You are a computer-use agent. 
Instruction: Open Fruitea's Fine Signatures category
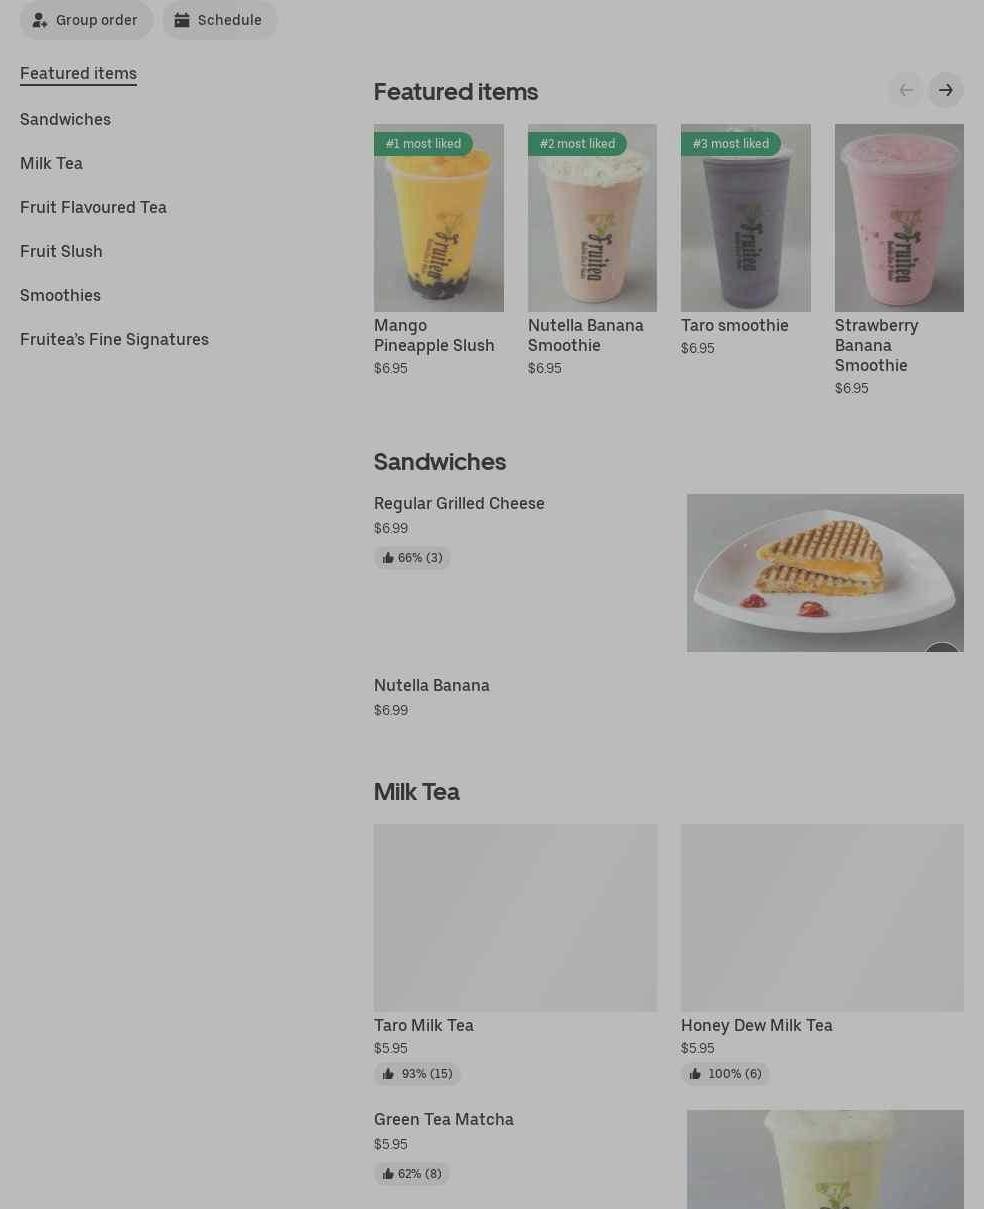(114, 339)
